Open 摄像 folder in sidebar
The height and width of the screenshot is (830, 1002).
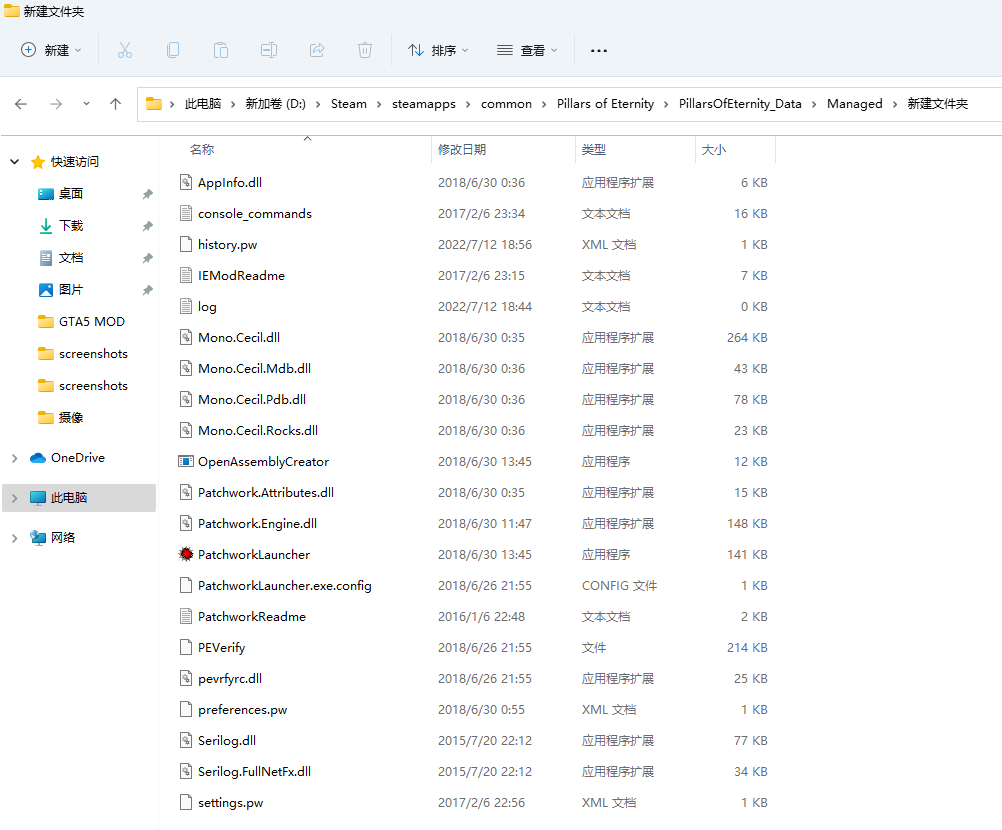70,417
